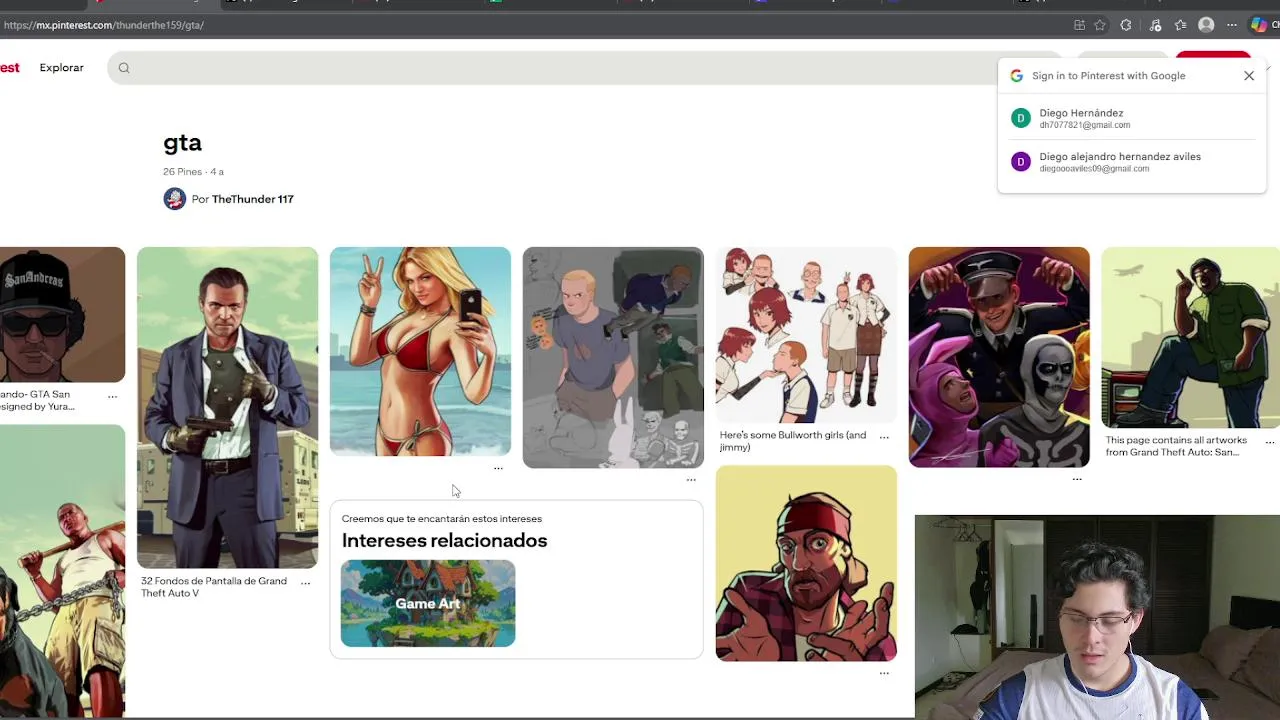Image resolution: width=1280 pixels, height=720 pixels.
Task: Focus the Pinterest search field
Action: [585, 68]
